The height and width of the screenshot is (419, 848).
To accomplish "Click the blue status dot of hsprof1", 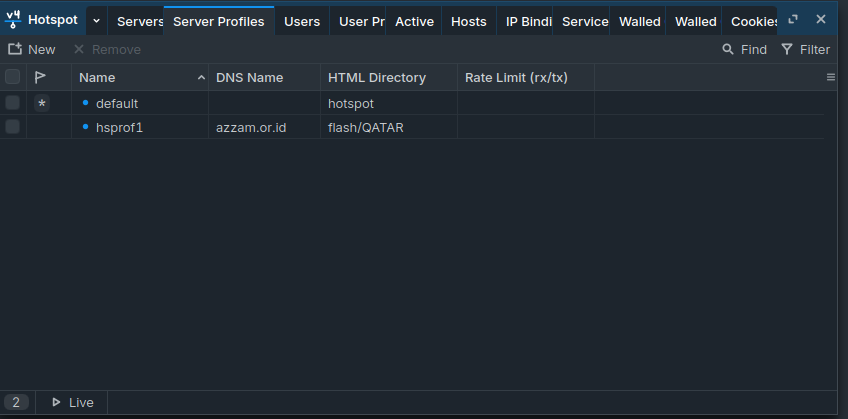I will coord(85,127).
